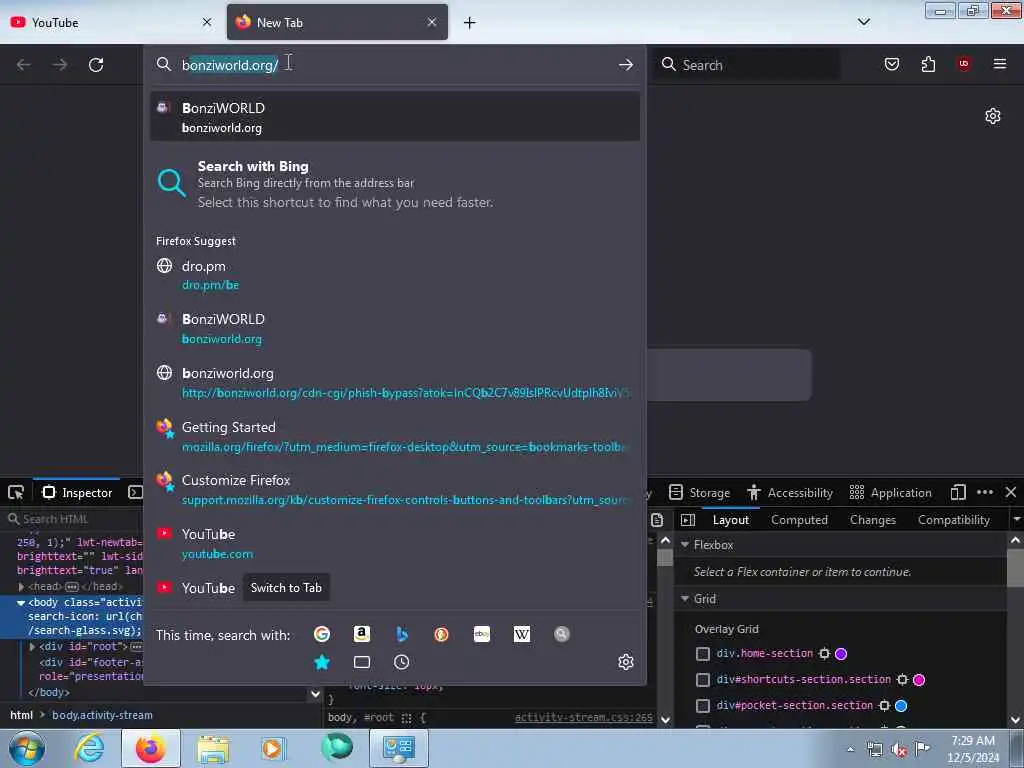Viewport: 1024px width, 768px height.
Task: Switch to the Compatibility sidebar tab
Action: click(953, 520)
